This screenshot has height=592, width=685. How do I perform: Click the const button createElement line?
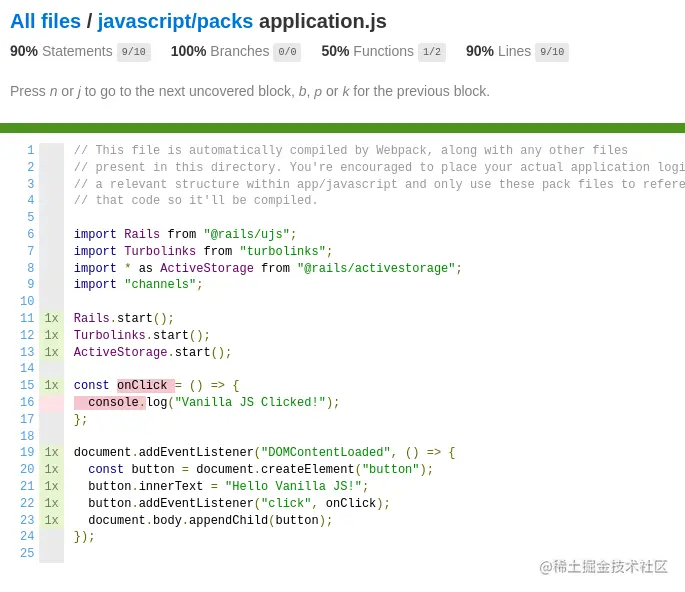click(x=260, y=469)
